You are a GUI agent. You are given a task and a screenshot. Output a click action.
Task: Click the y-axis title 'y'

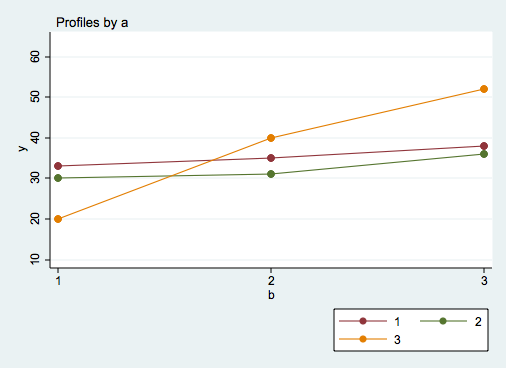(22, 149)
